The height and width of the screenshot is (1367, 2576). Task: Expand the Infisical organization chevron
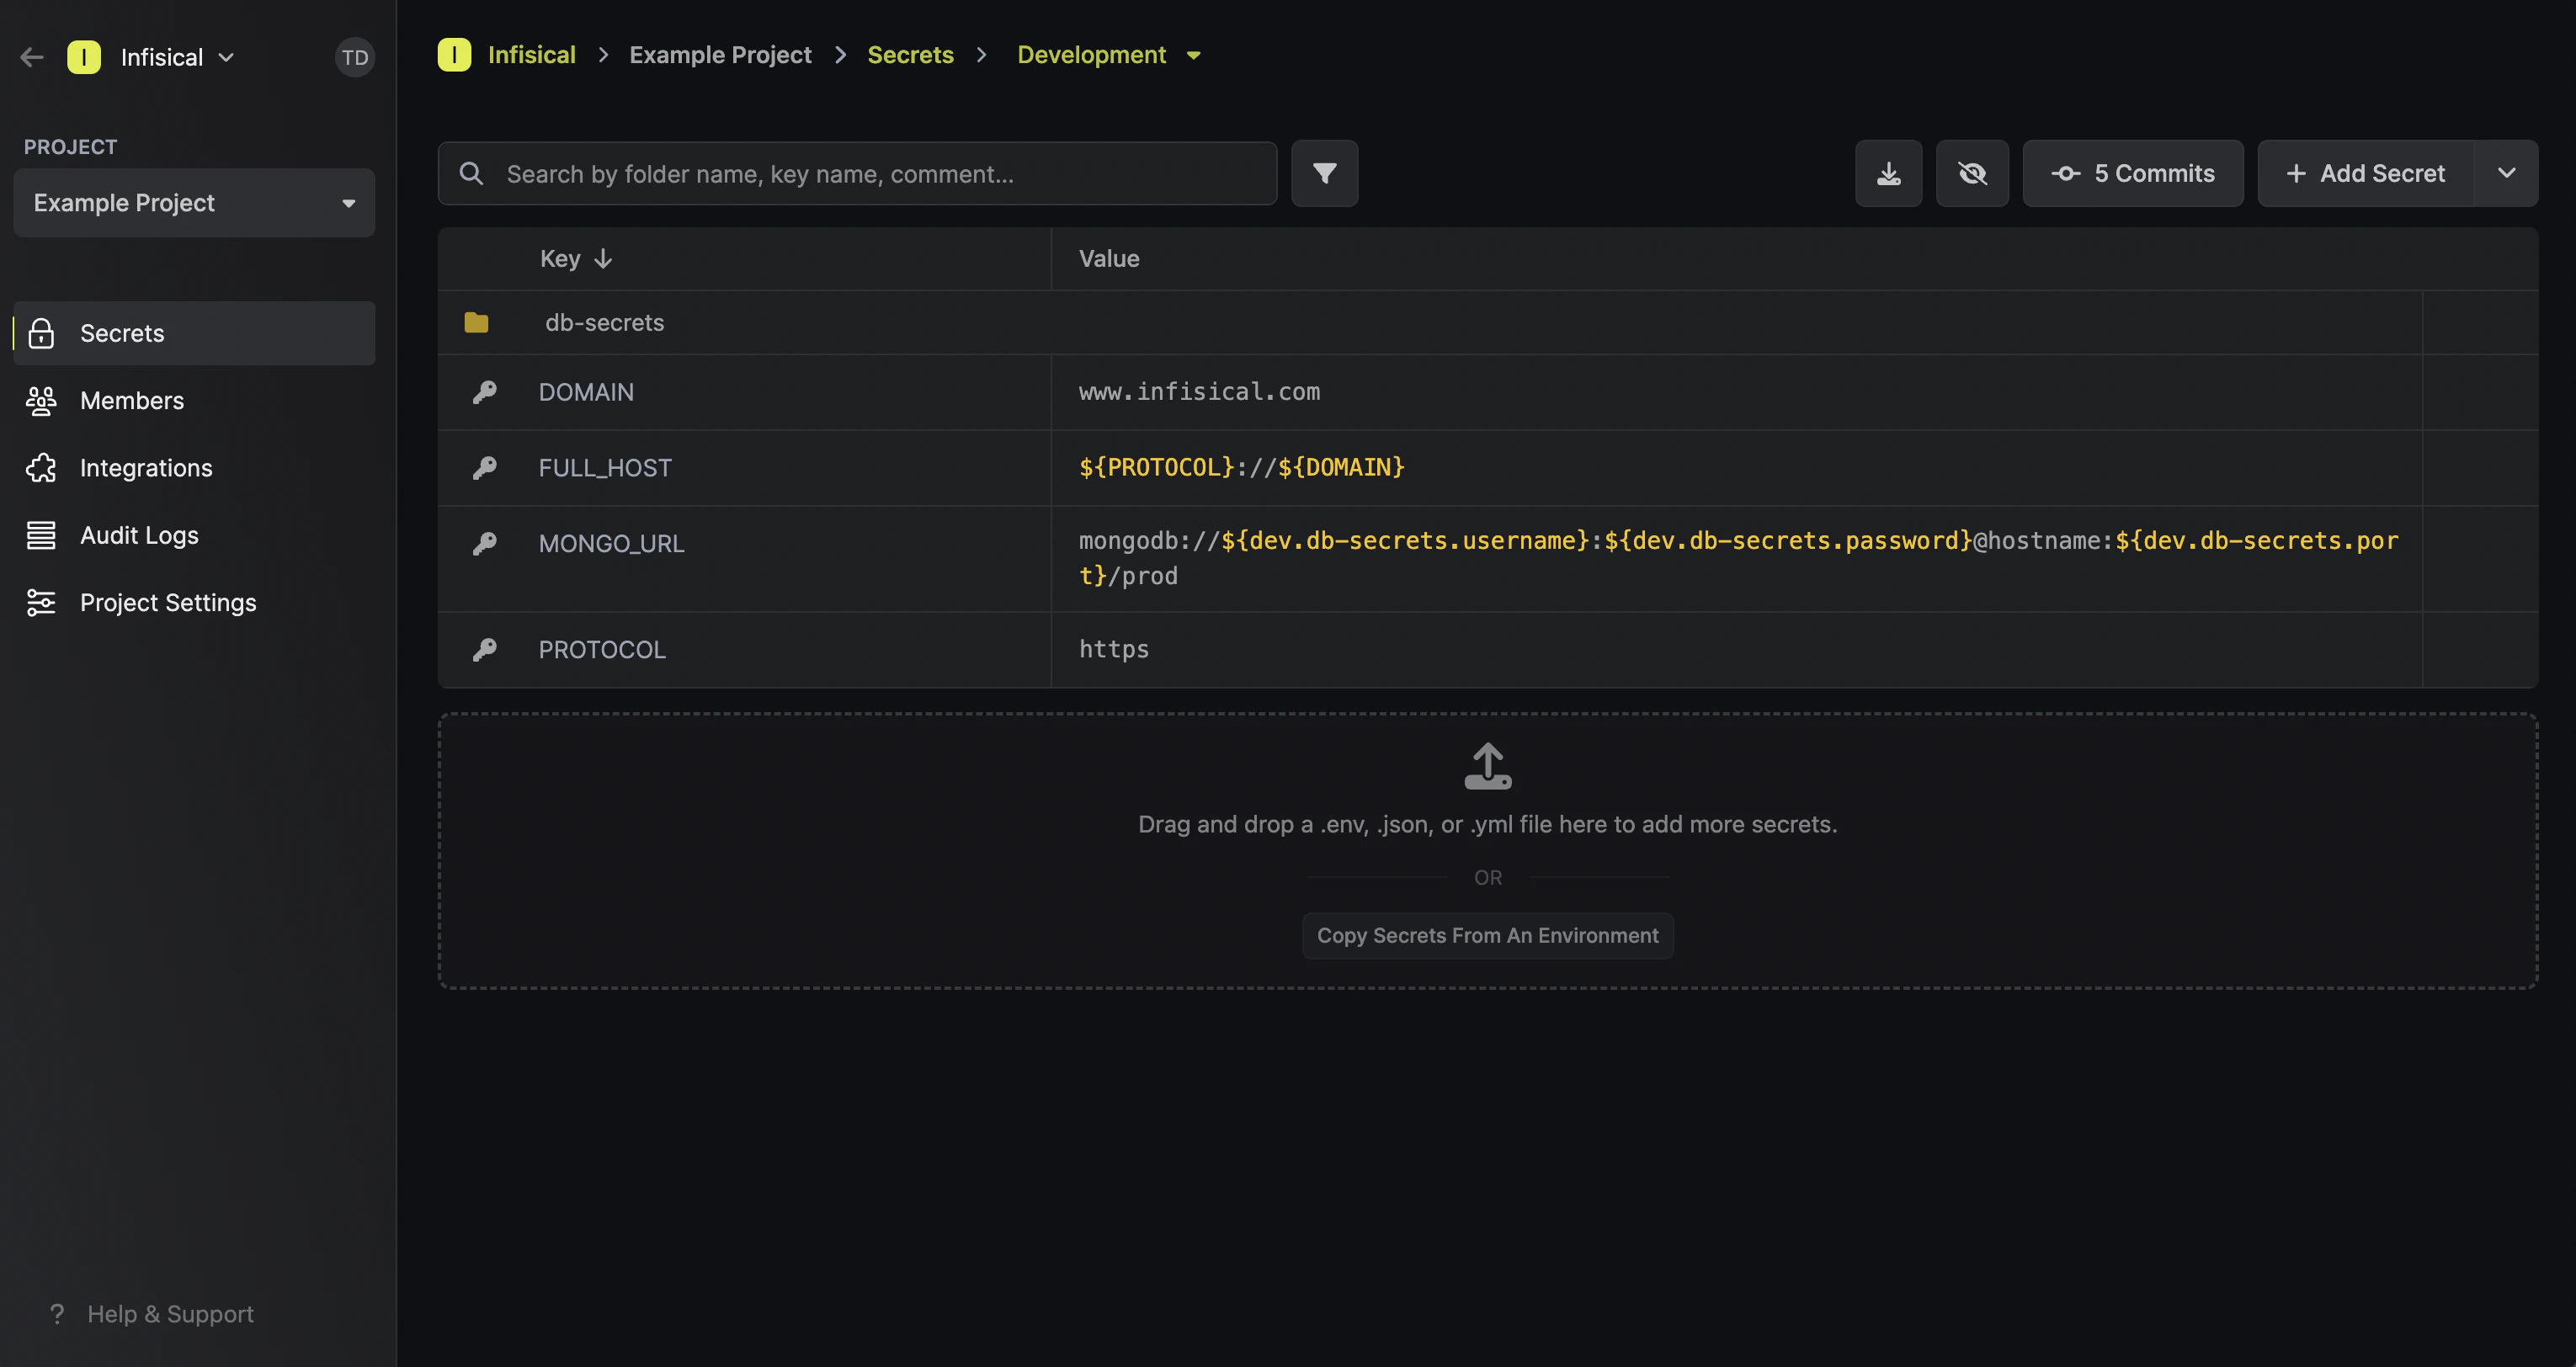pyautogui.click(x=226, y=57)
